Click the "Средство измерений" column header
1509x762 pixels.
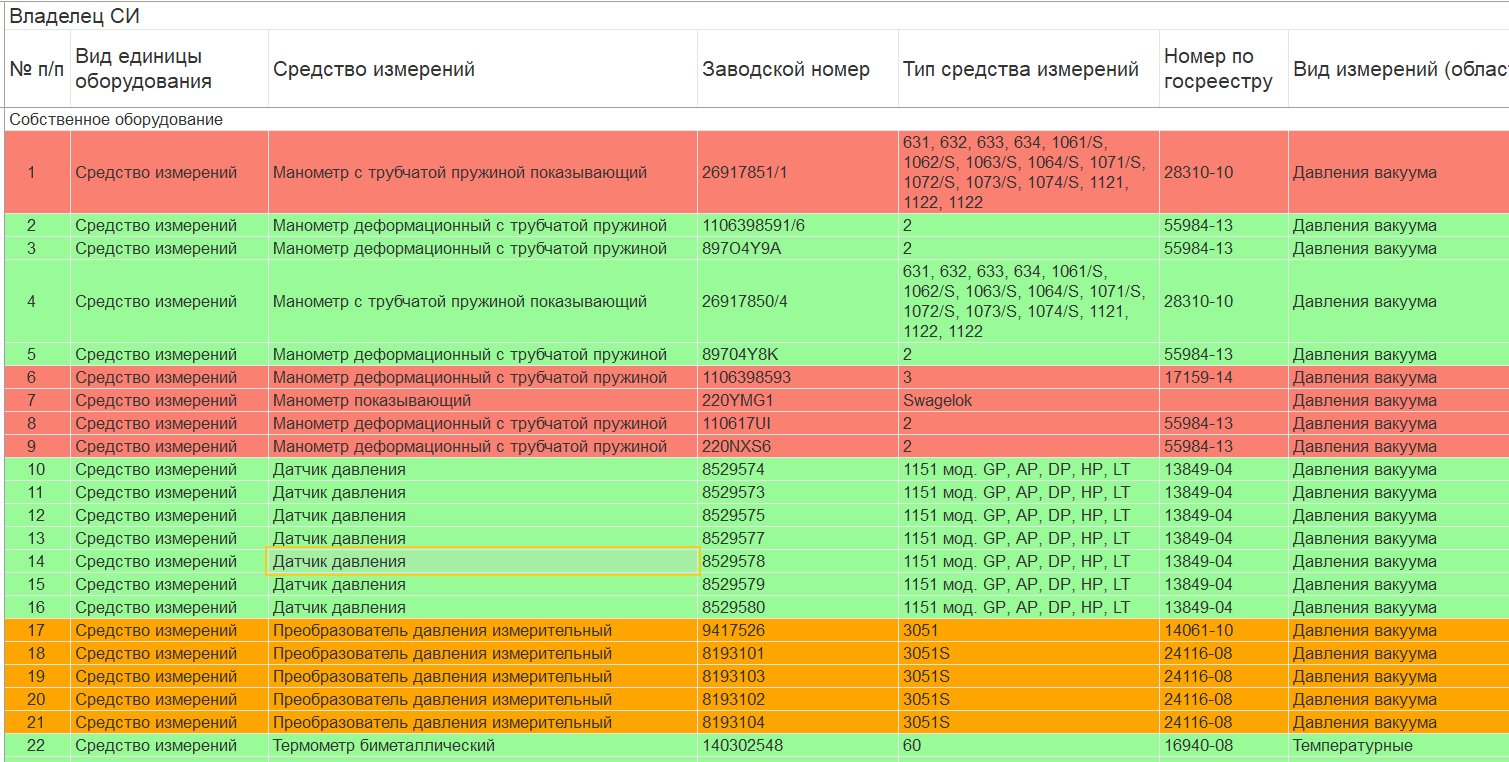click(374, 69)
